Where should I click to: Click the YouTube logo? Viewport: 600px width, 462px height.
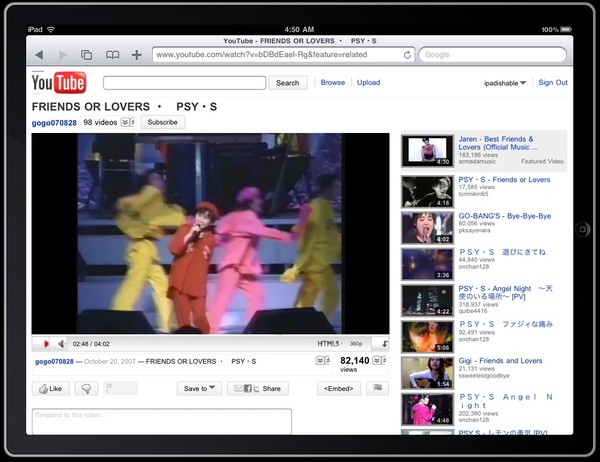click(x=59, y=82)
